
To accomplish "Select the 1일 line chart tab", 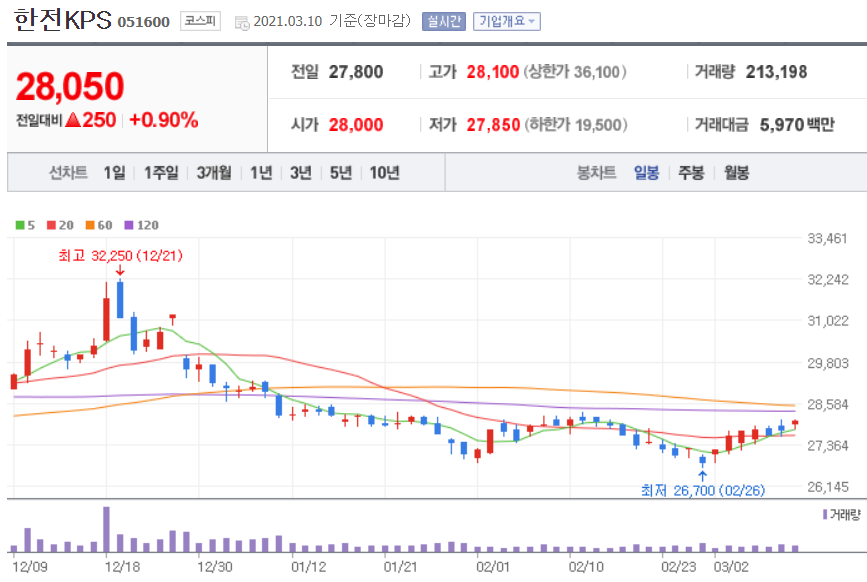I will coord(114,173).
